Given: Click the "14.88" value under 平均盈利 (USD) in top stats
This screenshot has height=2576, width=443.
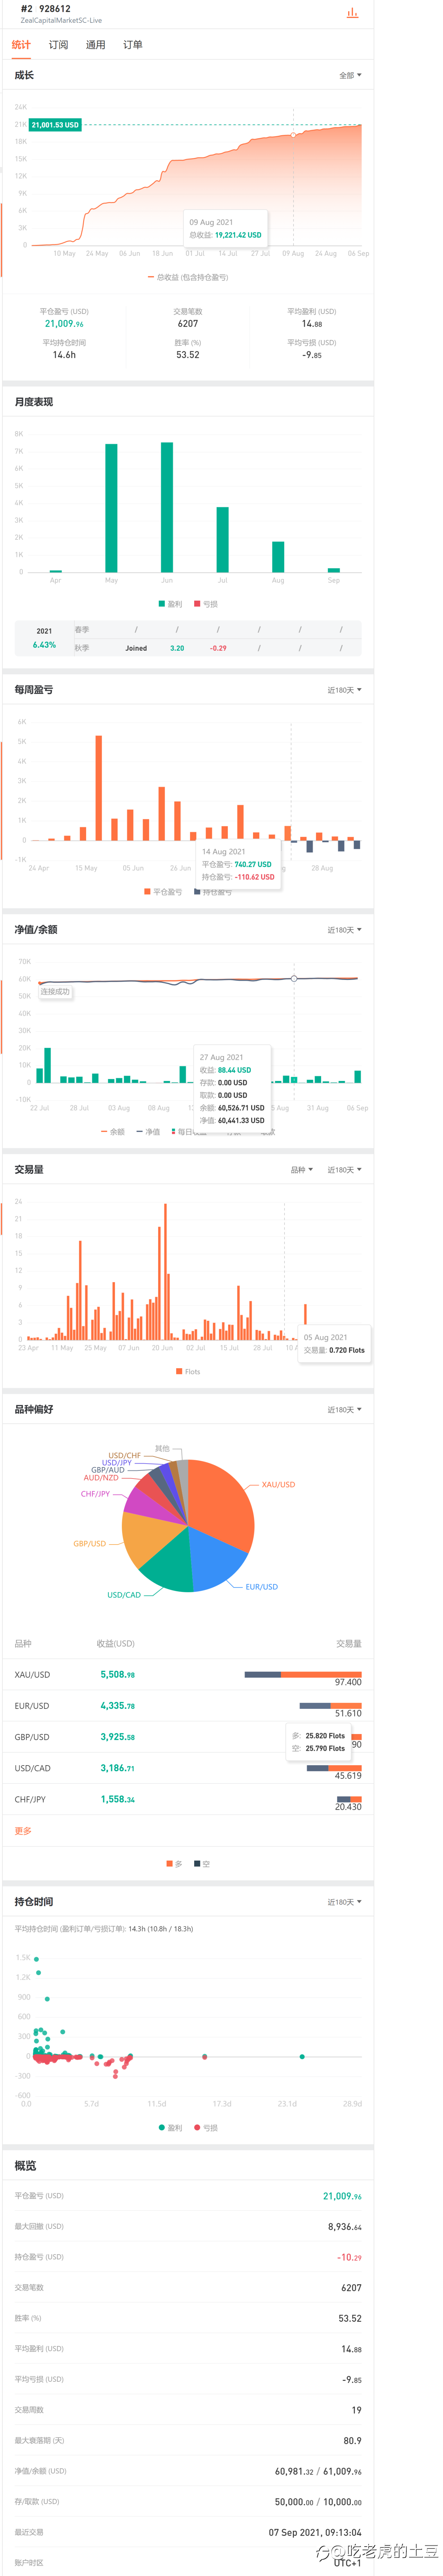Looking at the screenshot, I should tap(312, 324).
